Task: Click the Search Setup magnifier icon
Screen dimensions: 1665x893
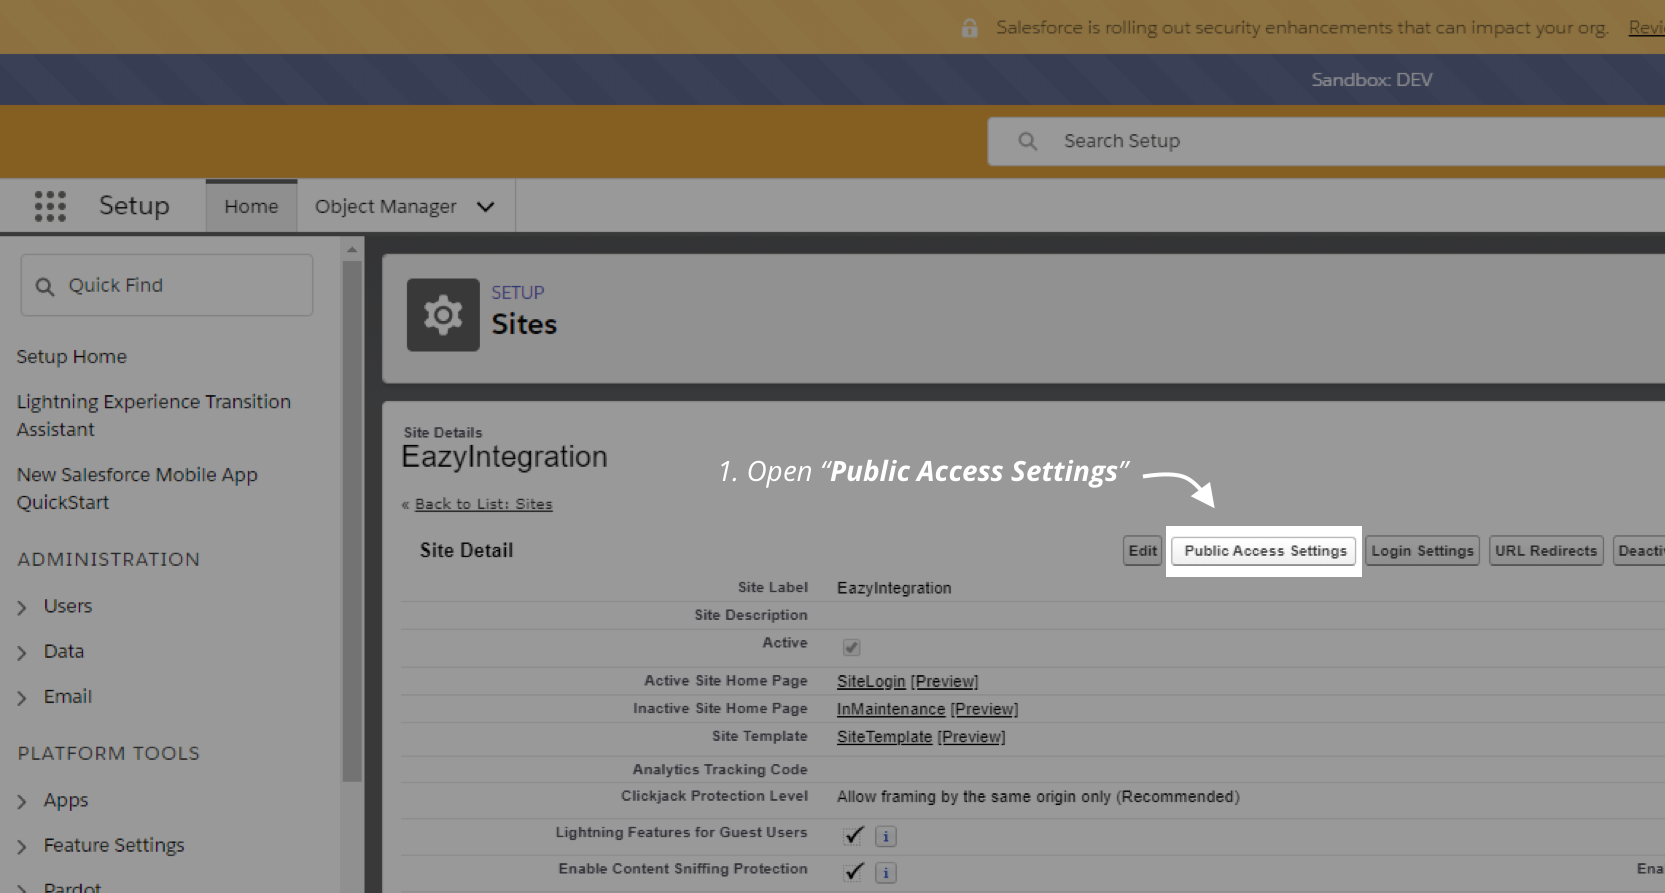Action: pos(1027,141)
